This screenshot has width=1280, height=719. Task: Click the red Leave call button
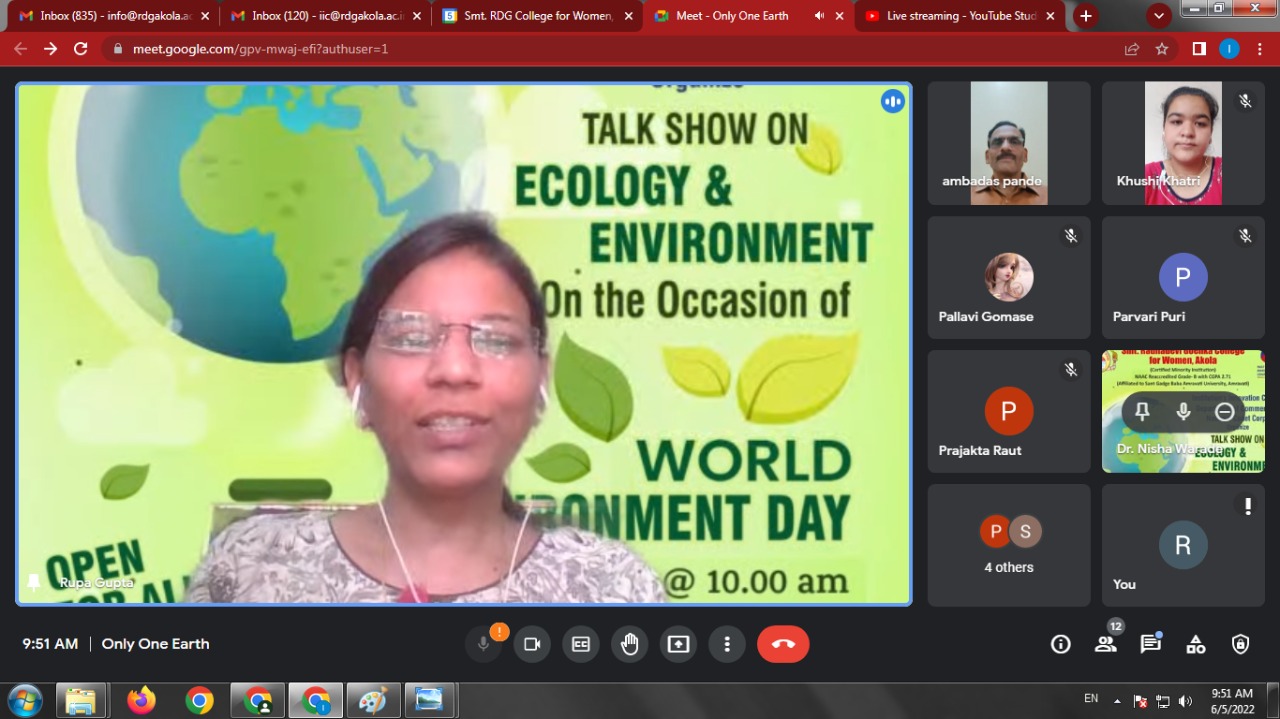pyautogui.click(x=783, y=644)
